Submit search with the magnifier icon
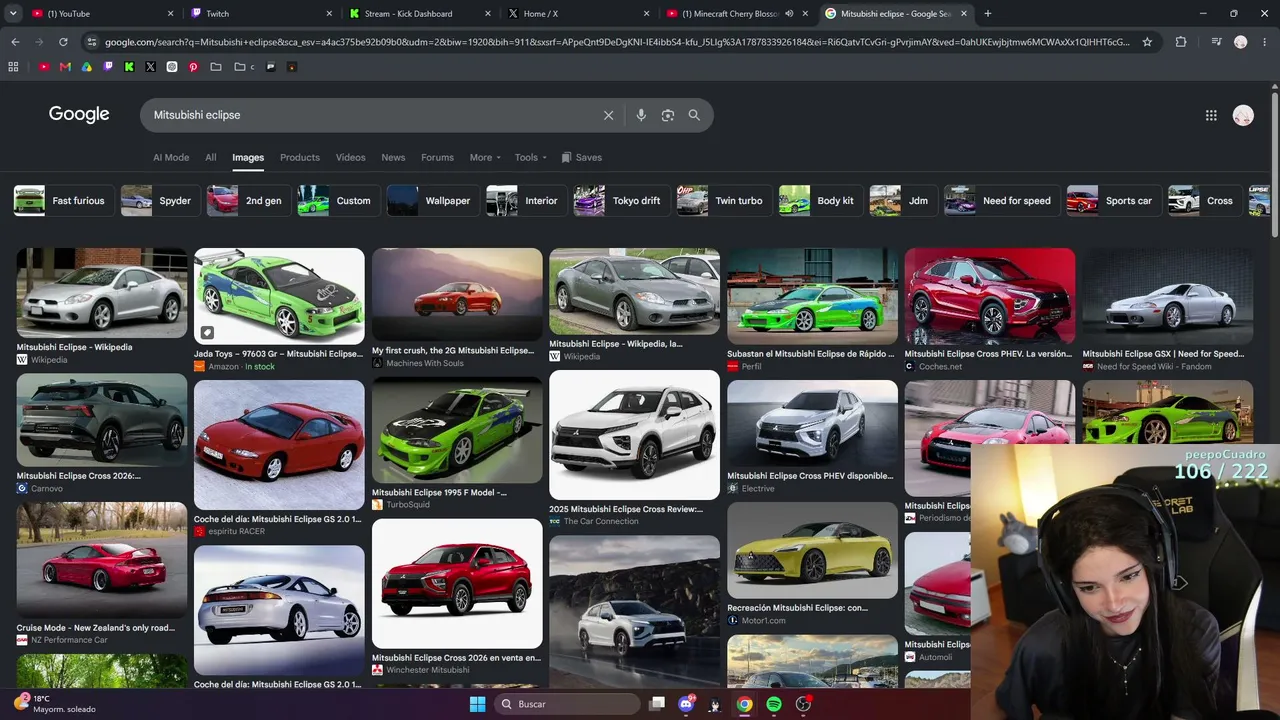The width and height of the screenshot is (1280, 720). pyautogui.click(x=694, y=115)
